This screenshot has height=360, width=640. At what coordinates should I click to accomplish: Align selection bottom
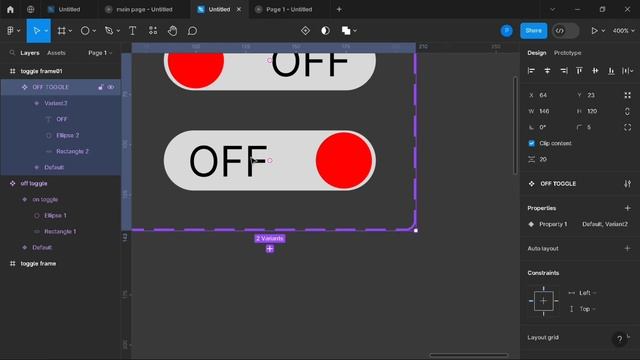coord(611,71)
